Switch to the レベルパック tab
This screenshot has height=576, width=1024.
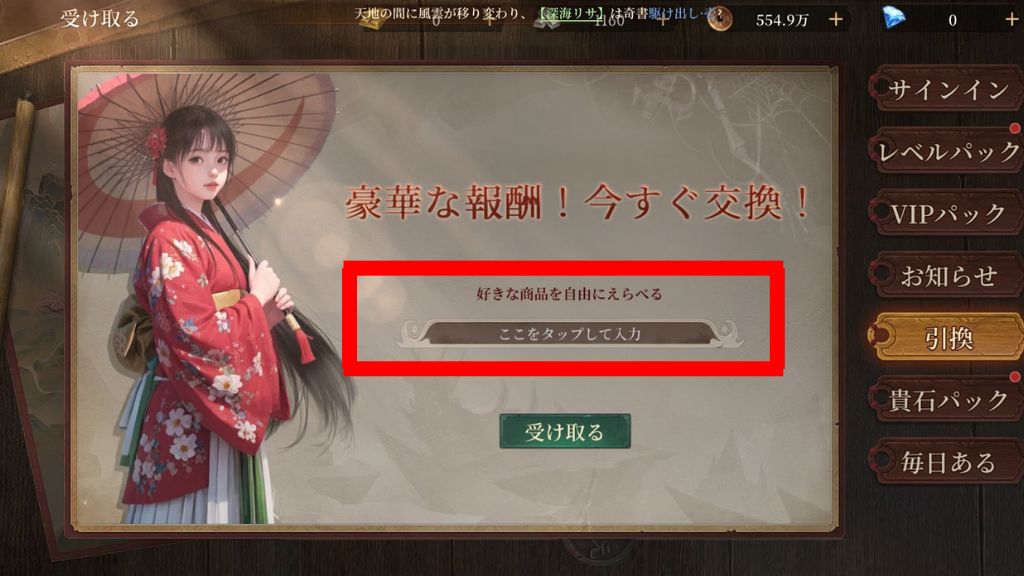(946, 152)
